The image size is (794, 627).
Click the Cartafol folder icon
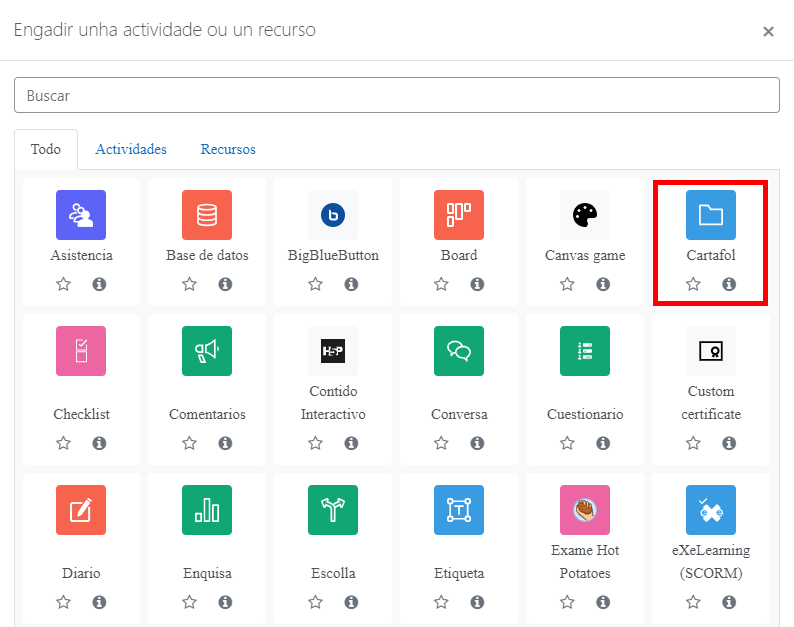711,215
